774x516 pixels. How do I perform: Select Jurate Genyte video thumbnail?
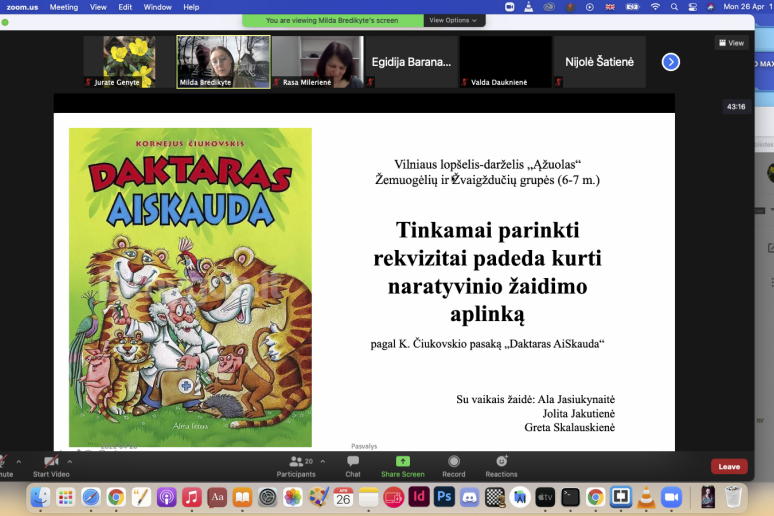pos(129,62)
